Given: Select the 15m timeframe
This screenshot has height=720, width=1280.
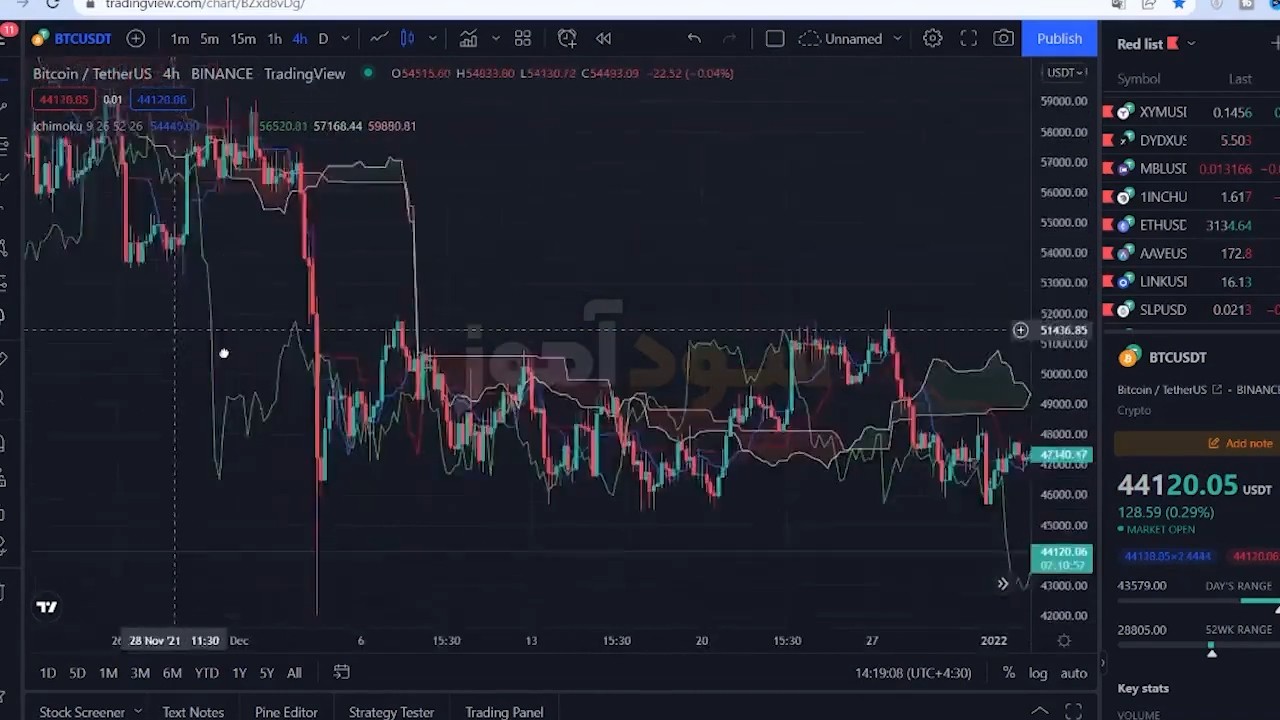Looking at the screenshot, I should click(243, 39).
